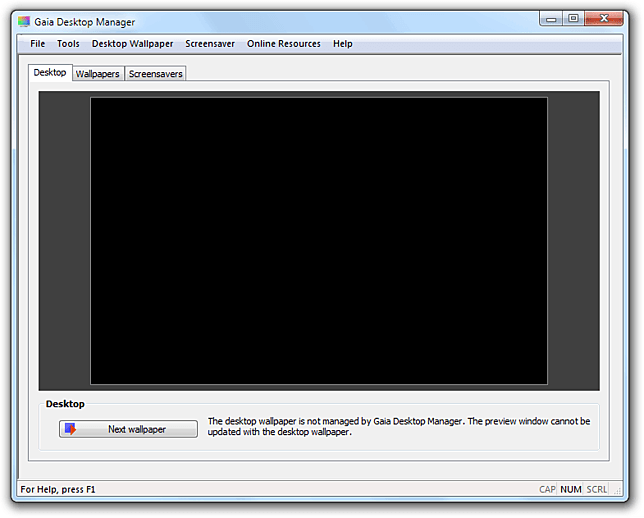
Task: Click the black desktop preview area
Action: coord(319,240)
